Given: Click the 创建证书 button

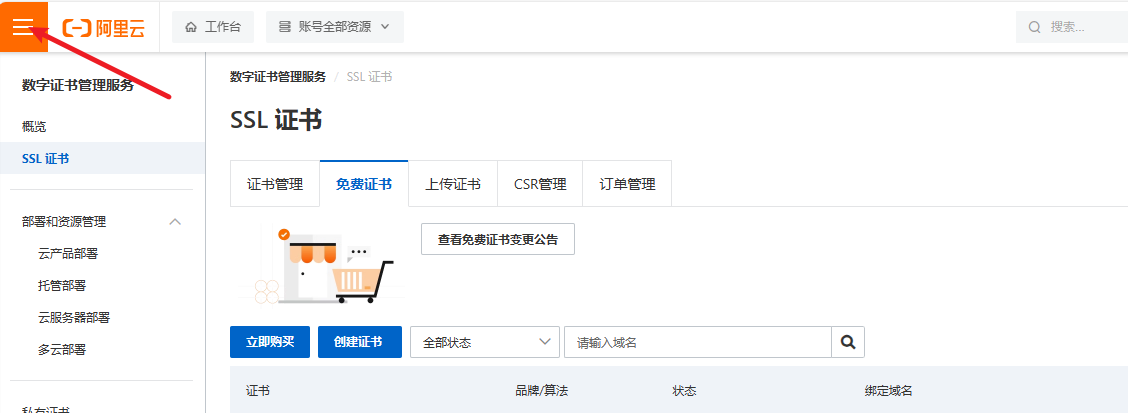Looking at the screenshot, I should [x=360, y=342].
